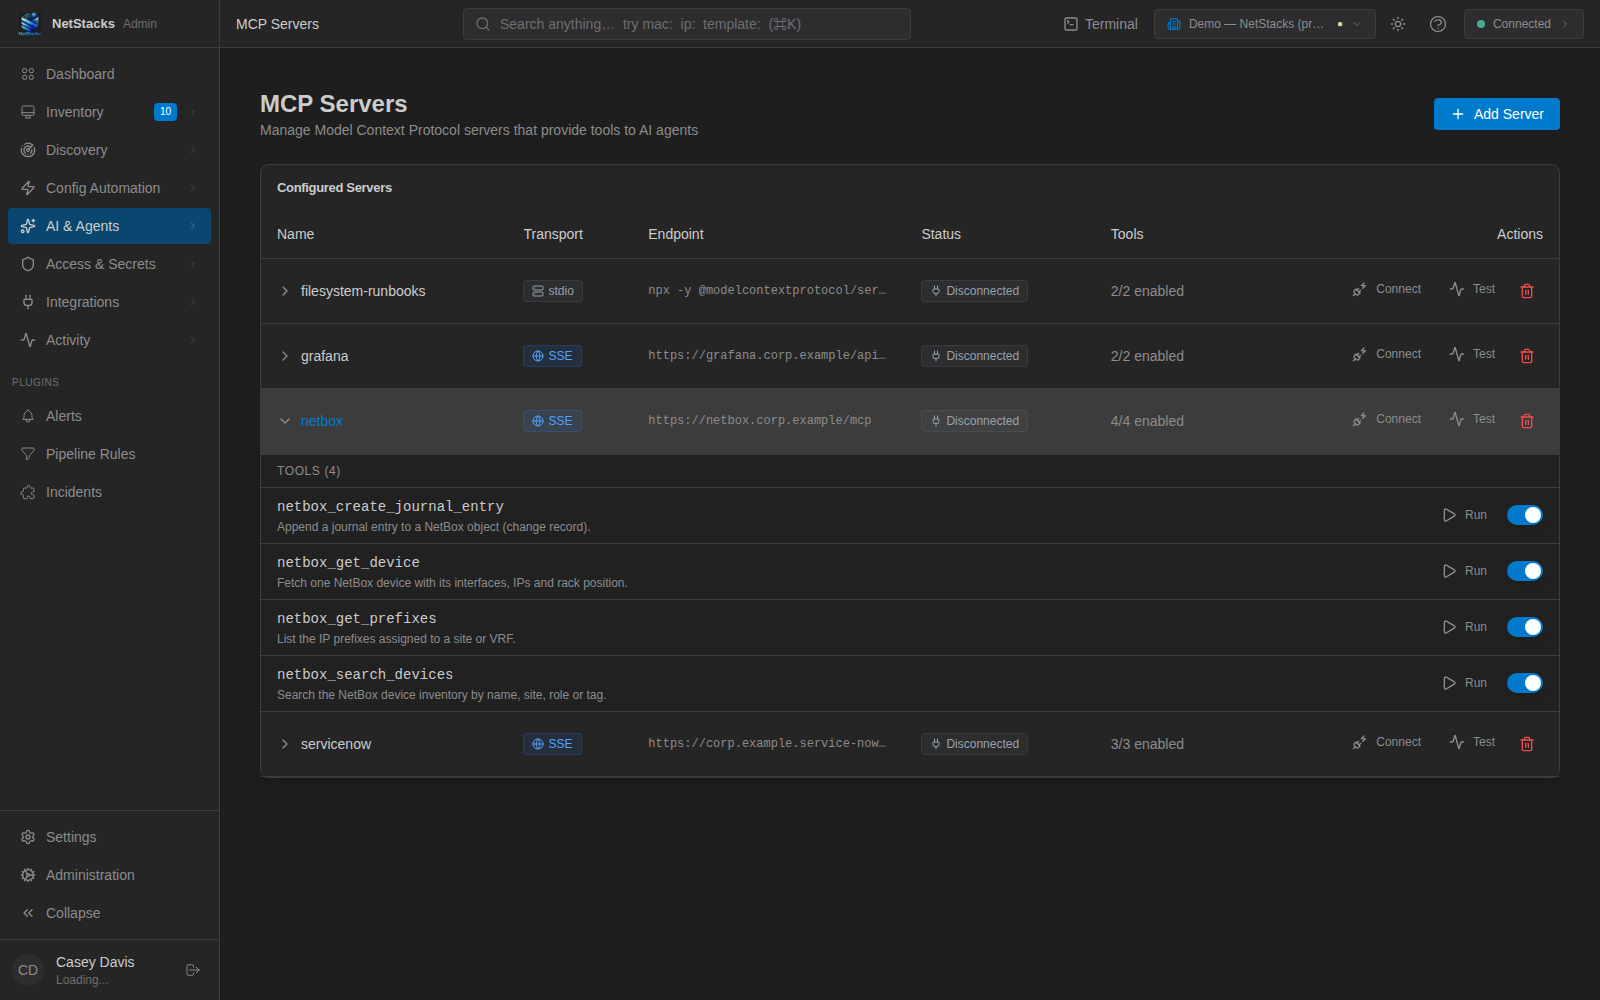Collapse the sidebar

click(109, 913)
